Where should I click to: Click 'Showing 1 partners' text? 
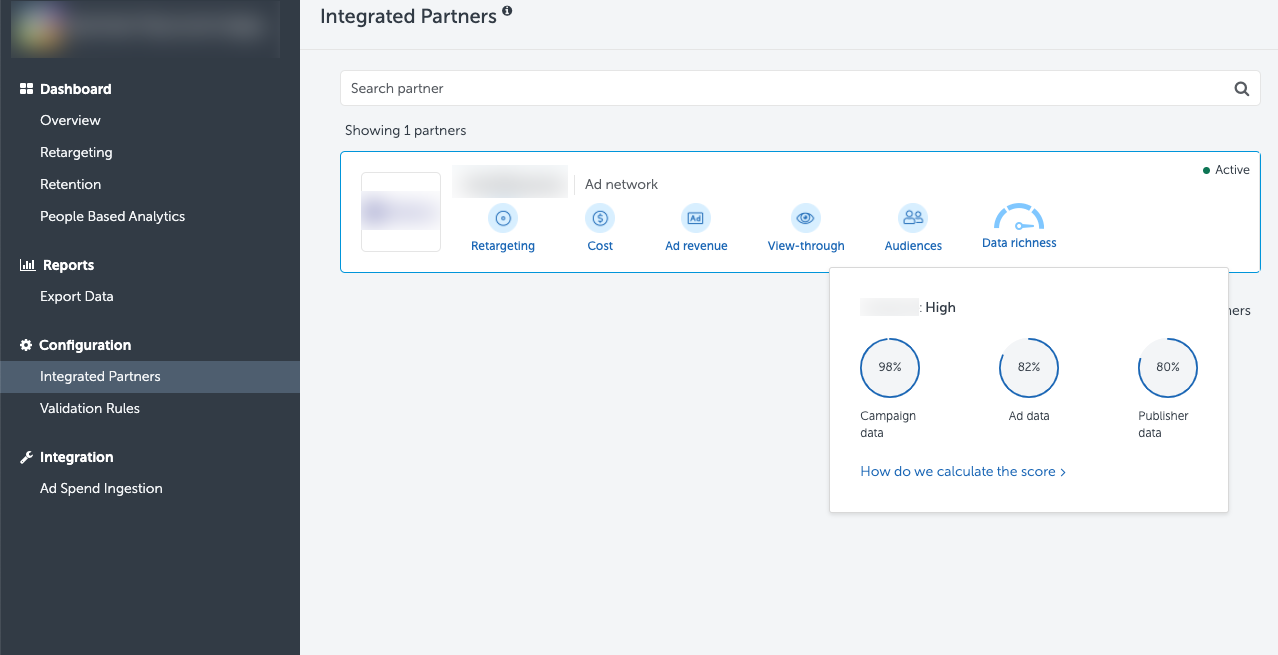point(405,130)
